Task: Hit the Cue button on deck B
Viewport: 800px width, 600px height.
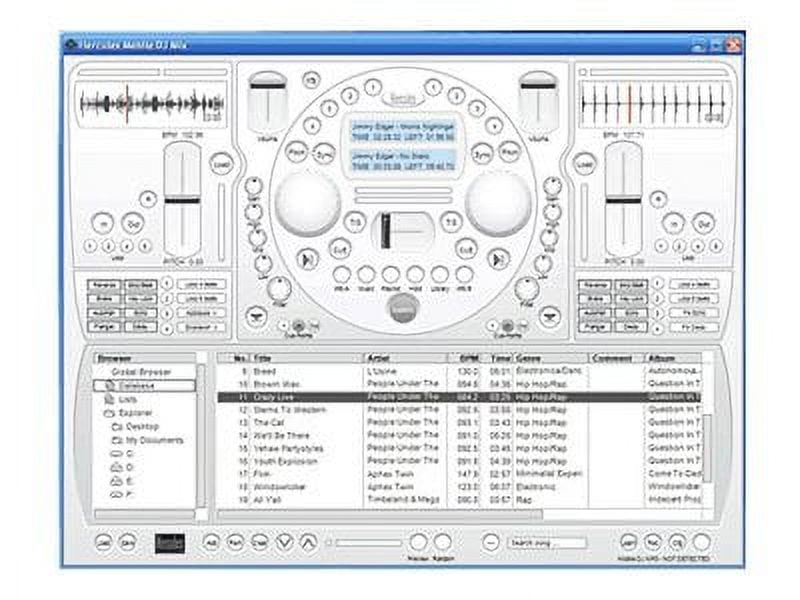Action: 465,249
